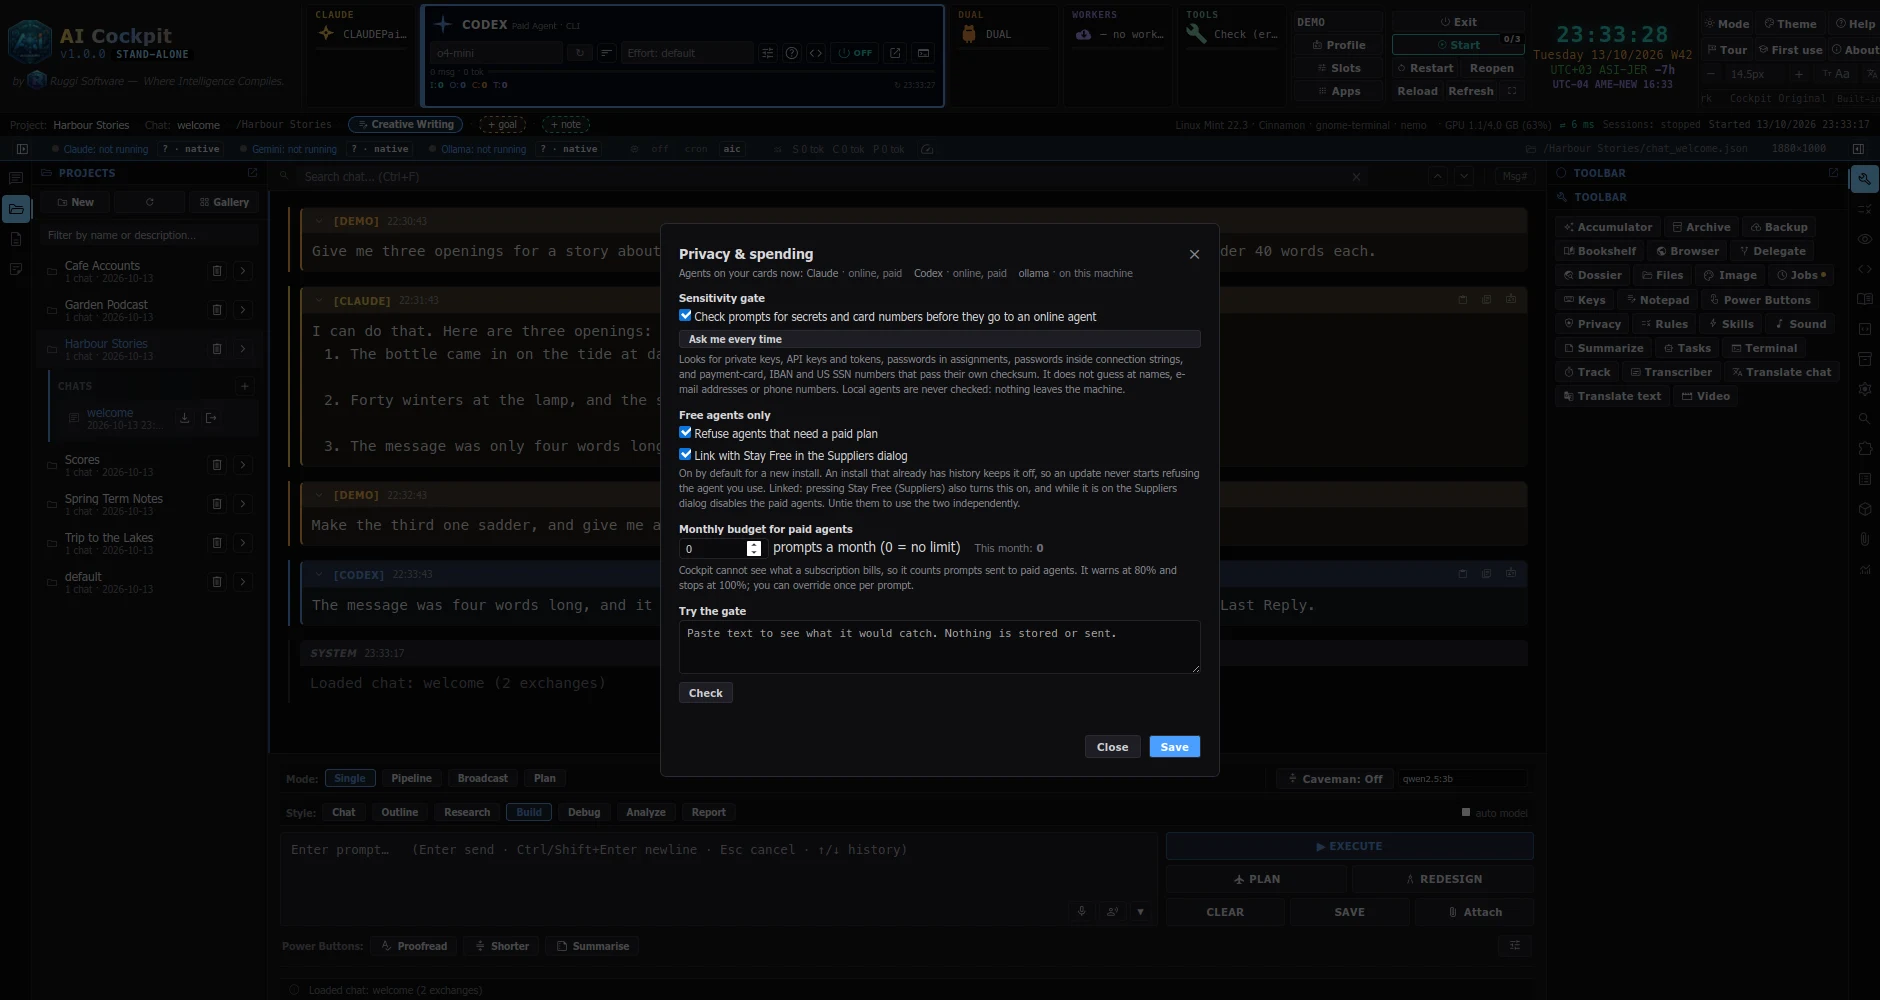Click the microphone icon in prompt box

pyautogui.click(x=1081, y=912)
